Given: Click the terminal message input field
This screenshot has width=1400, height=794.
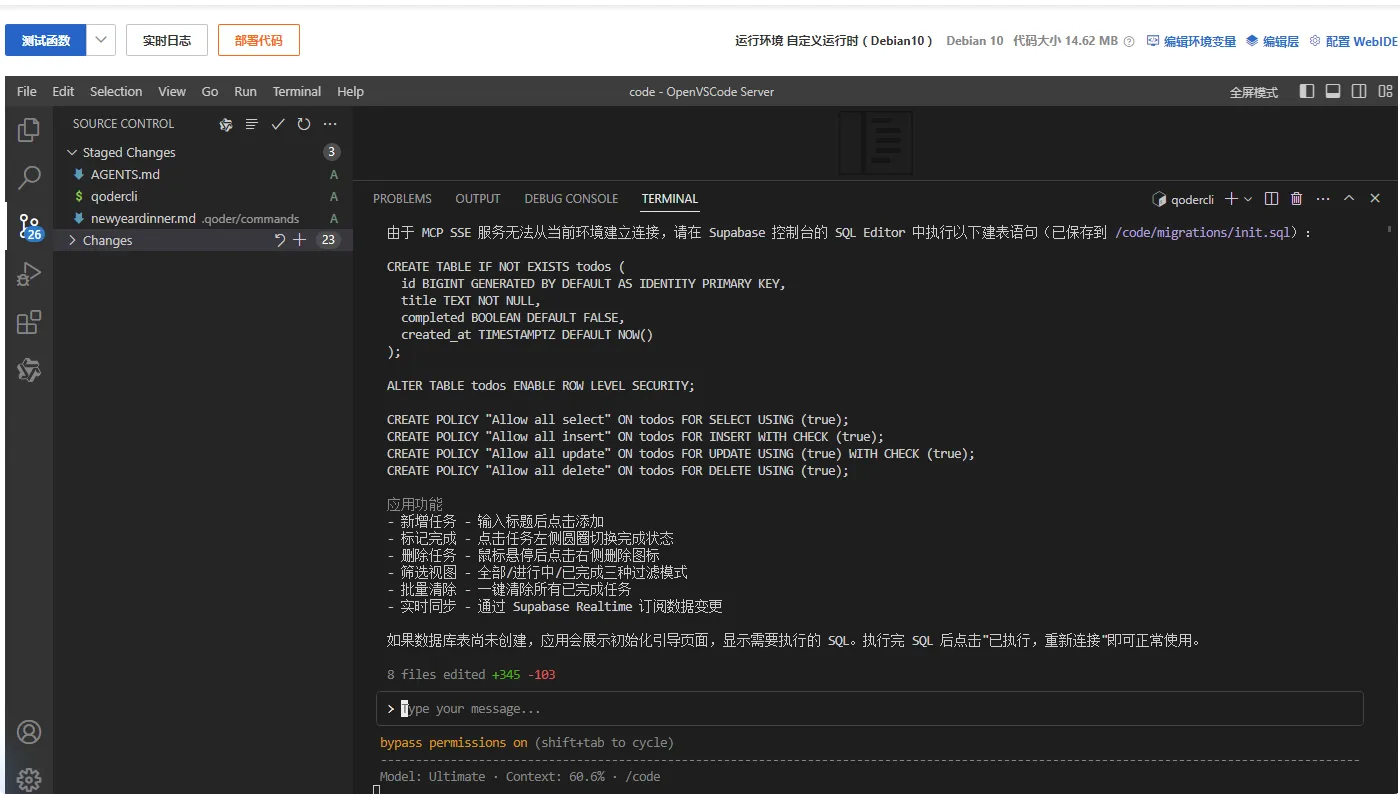Looking at the screenshot, I should click(700, 708).
